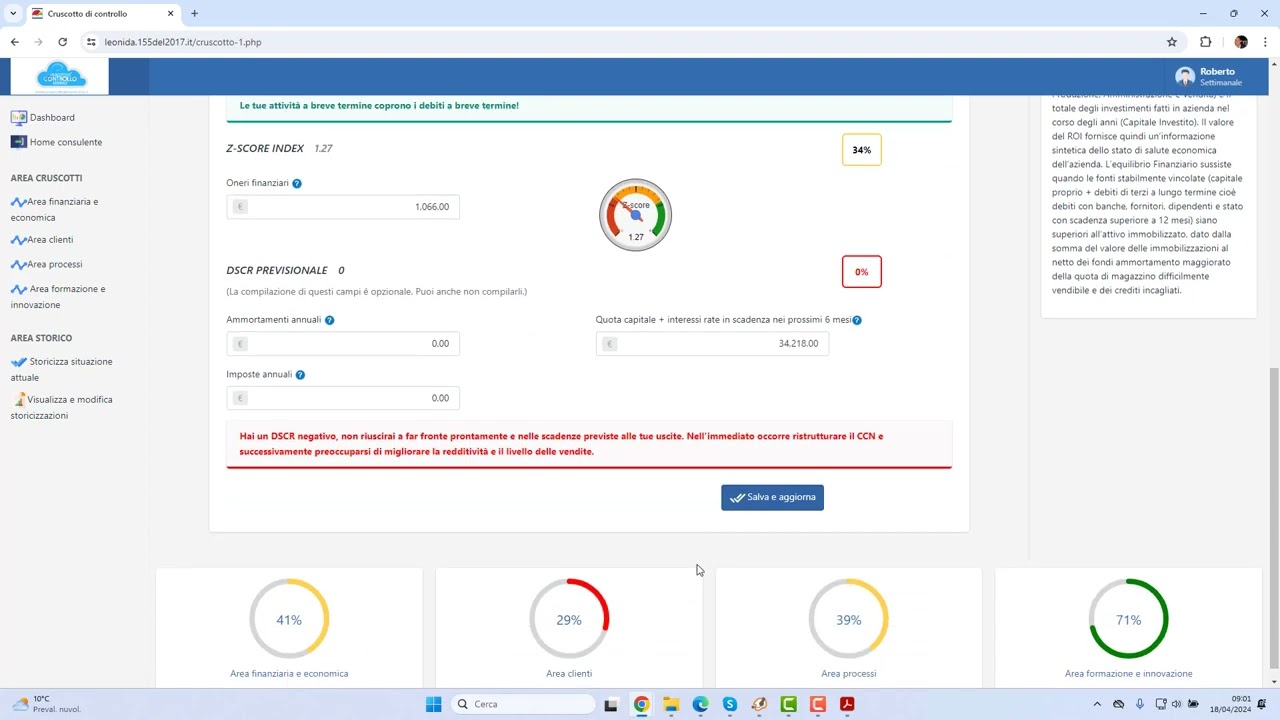Open Roberto user profile menu
Screen dimensions: 1280x720
coord(1210,77)
